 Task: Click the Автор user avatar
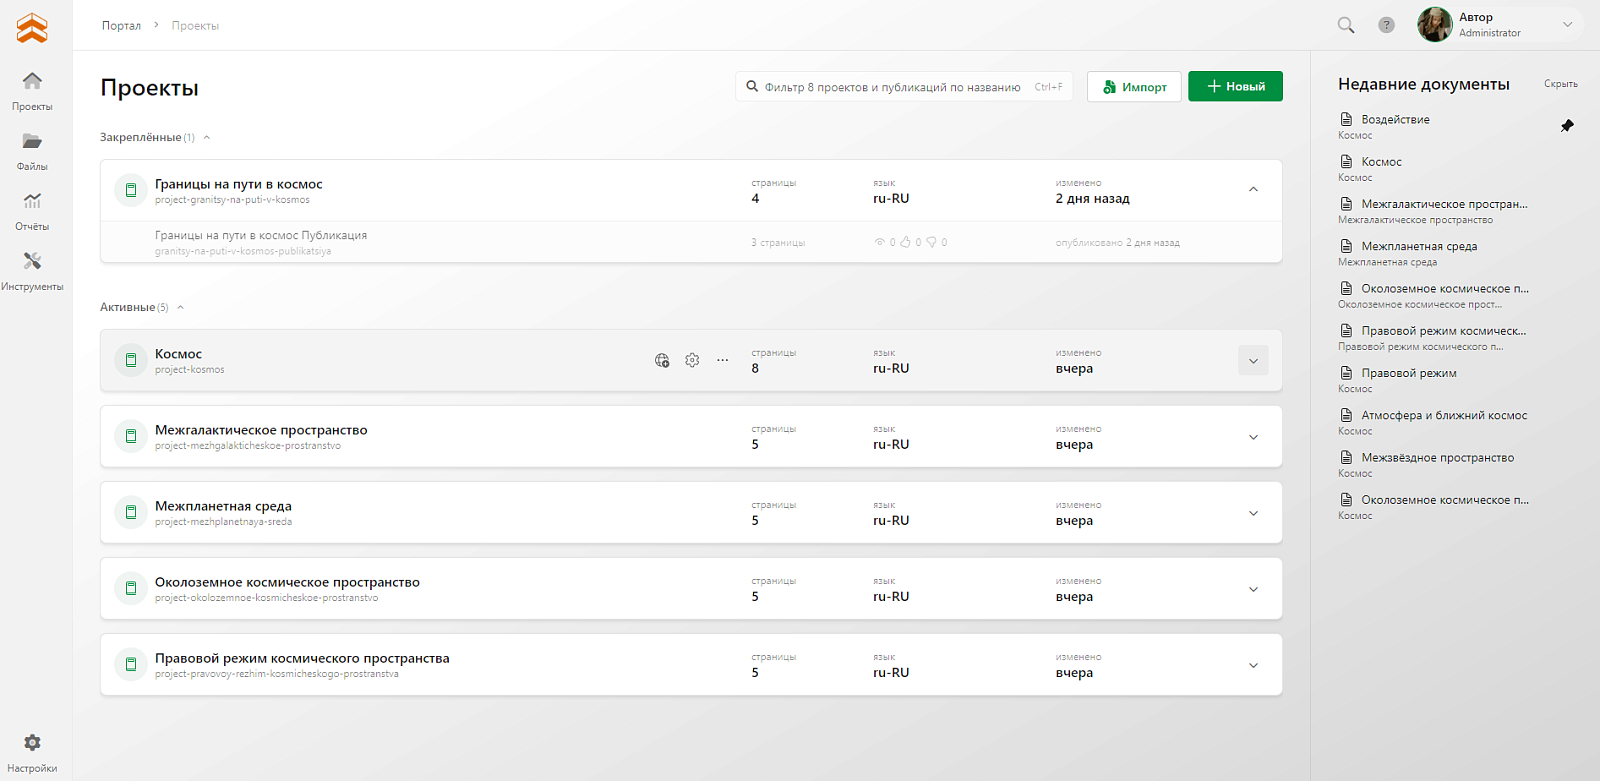(x=1435, y=25)
